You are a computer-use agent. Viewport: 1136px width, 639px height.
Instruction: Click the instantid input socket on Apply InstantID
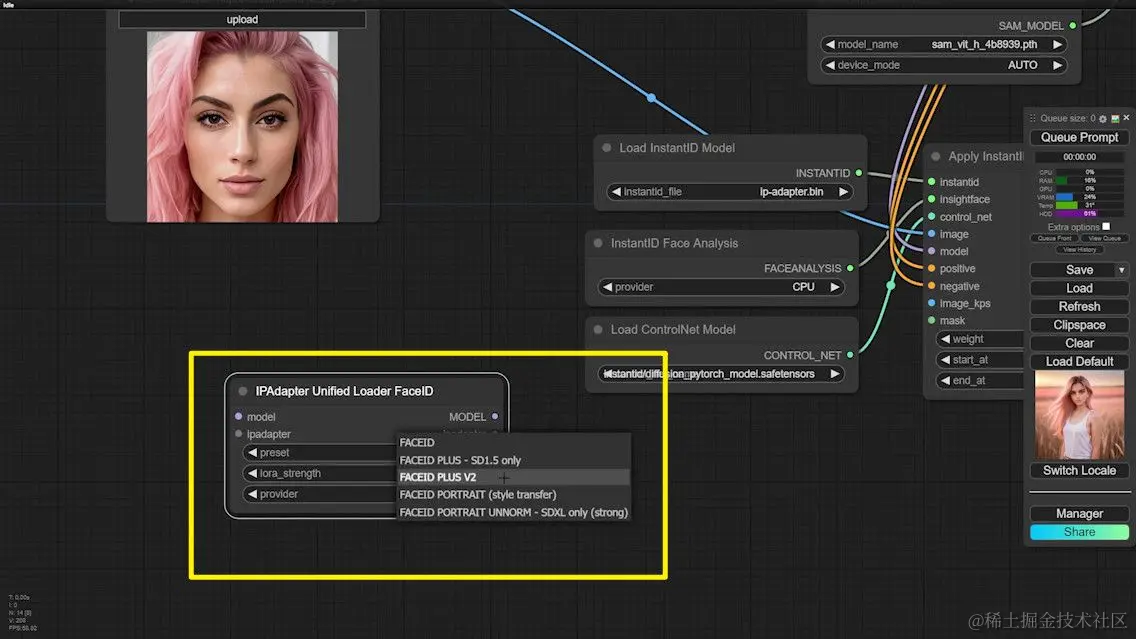pyautogui.click(x=932, y=182)
